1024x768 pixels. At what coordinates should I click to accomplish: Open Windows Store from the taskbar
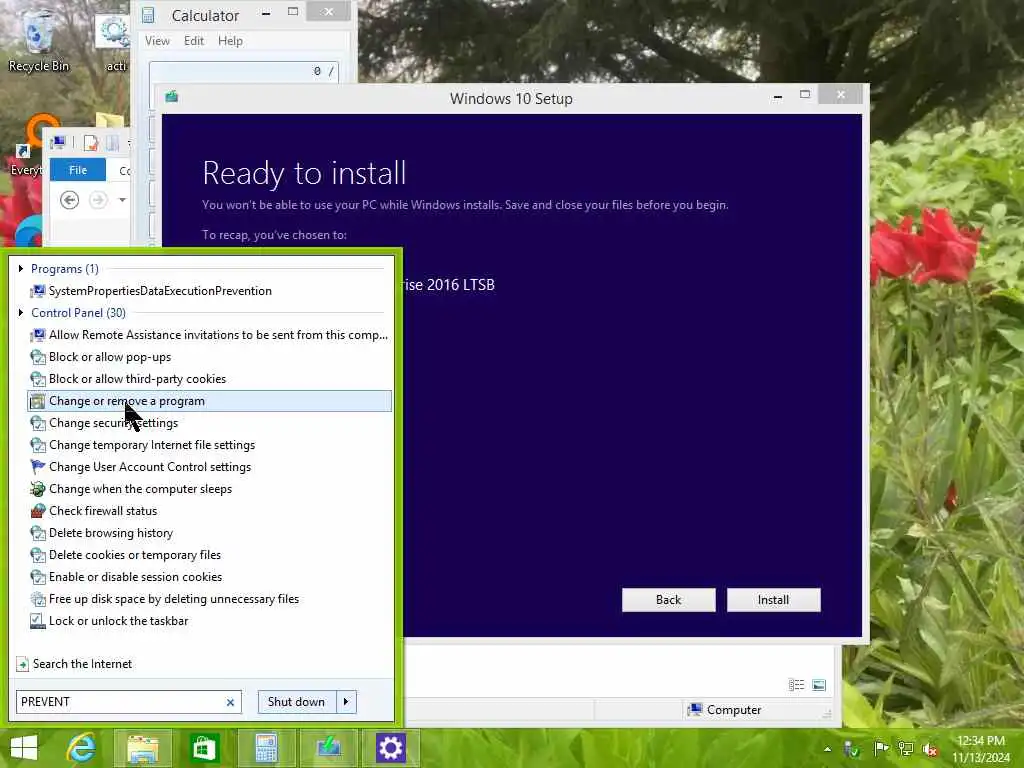point(203,748)
